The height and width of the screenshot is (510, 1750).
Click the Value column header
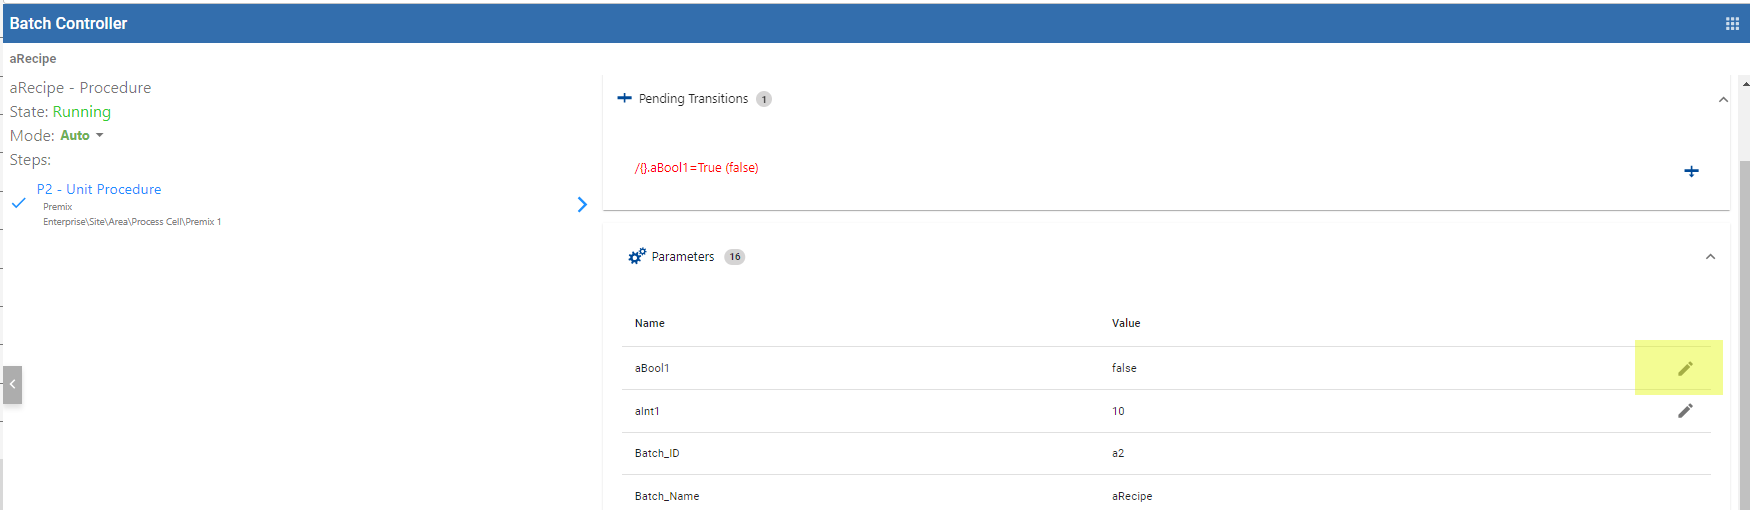[x=1126, y=323]
